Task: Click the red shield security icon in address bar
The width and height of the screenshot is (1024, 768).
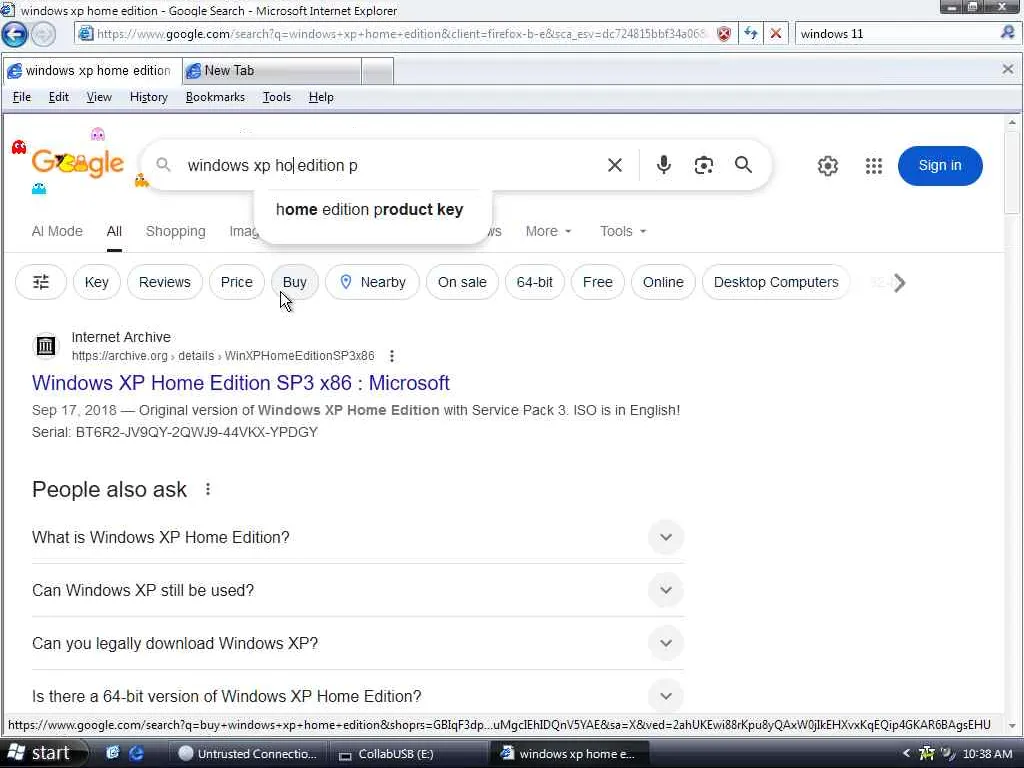Action: coord(724,34)
